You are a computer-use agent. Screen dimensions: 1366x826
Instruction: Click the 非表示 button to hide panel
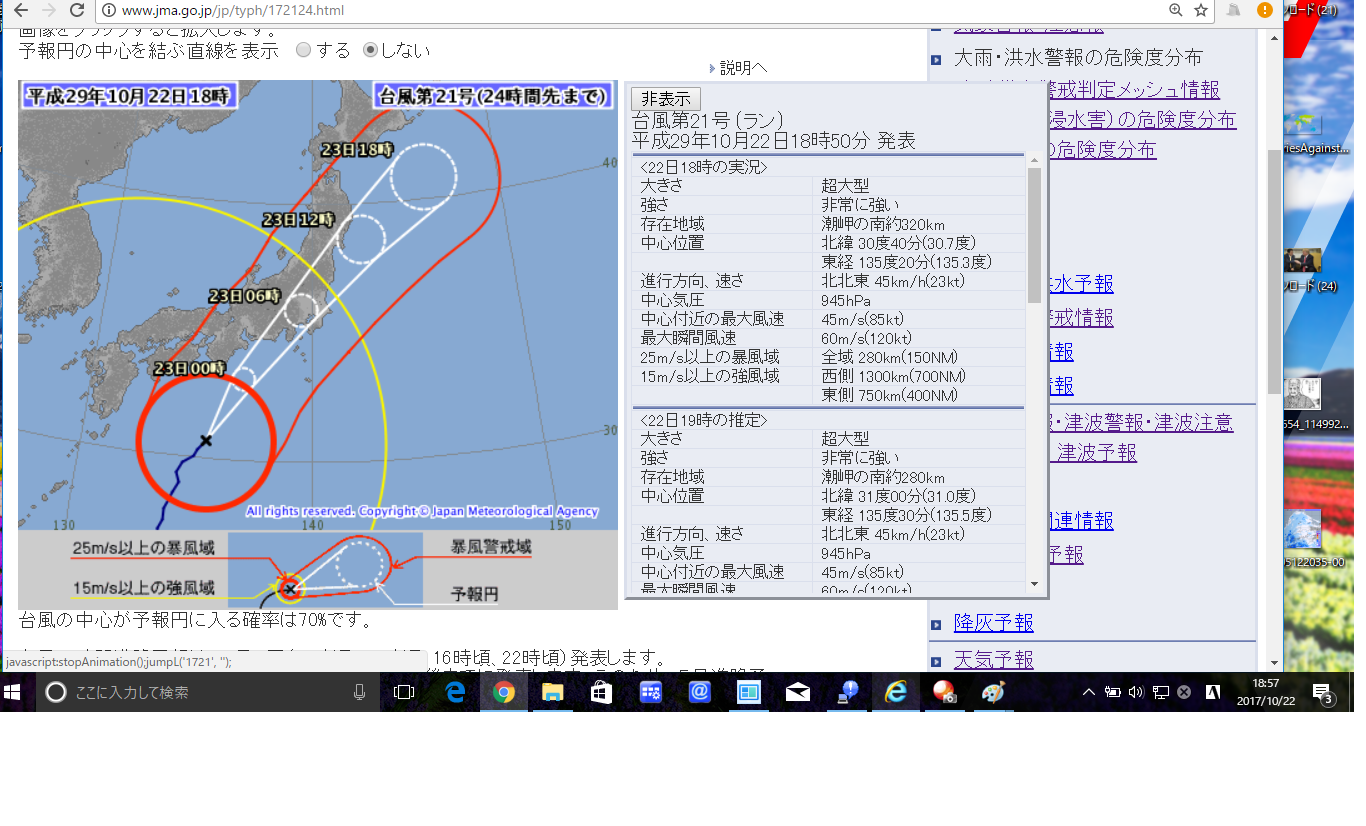point(666,99)
